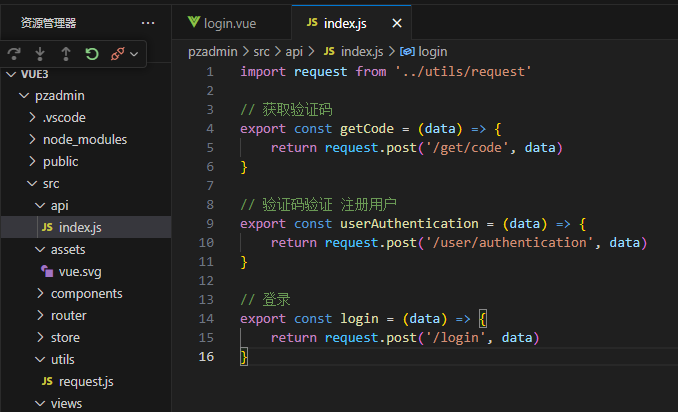Click the JS icon on the index.js tab
Image resolution: width=678 pixels, height=412 pixels.
[x=312, y=22]
